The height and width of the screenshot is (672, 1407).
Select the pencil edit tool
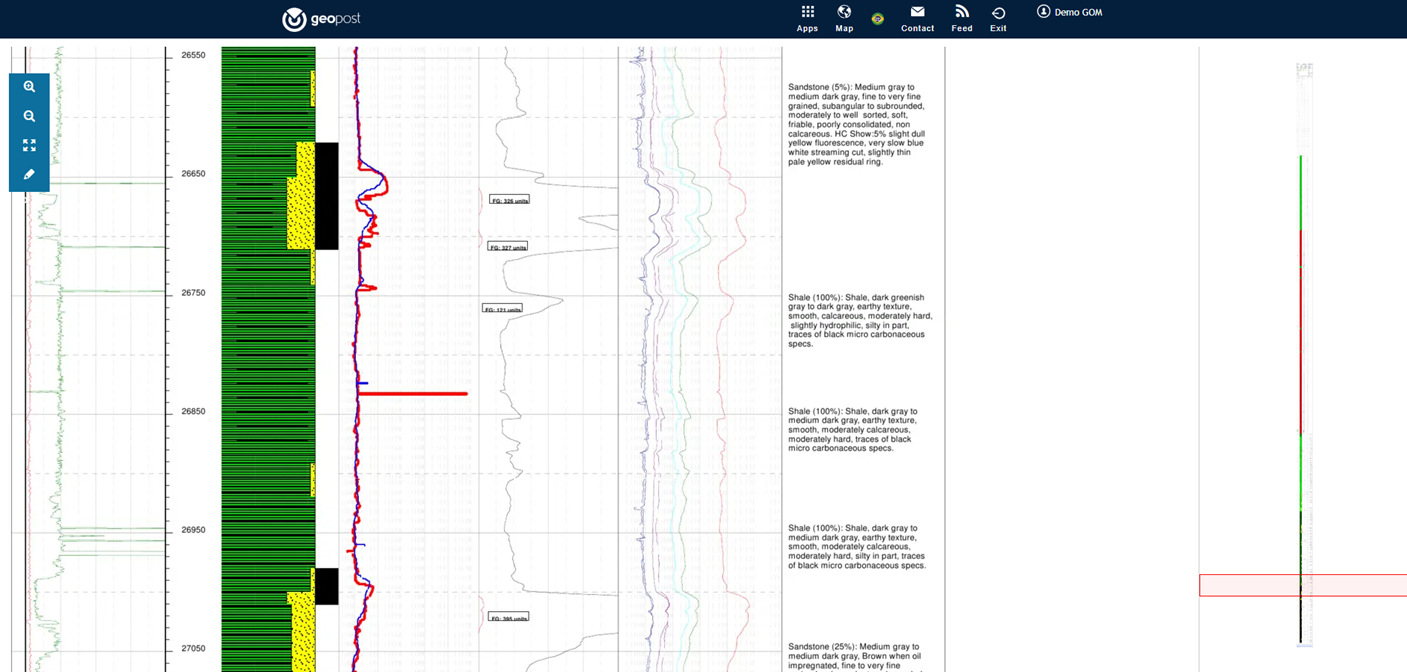click(x=29, y=174)
